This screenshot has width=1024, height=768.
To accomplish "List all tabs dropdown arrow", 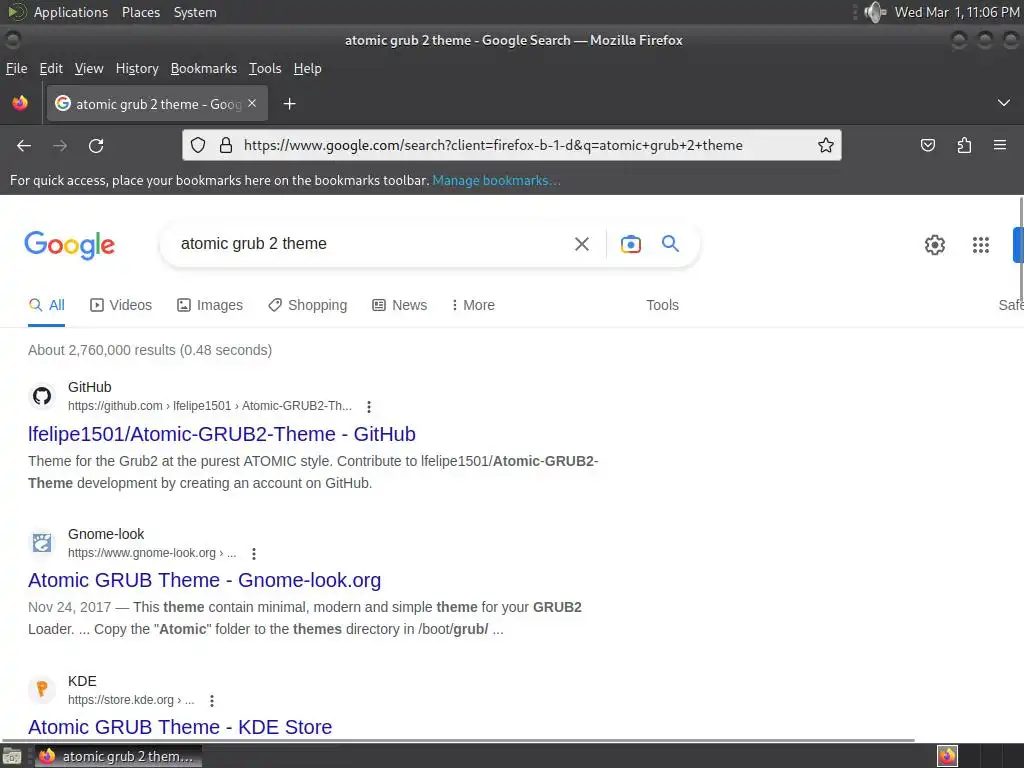I will coord(1004,103).
